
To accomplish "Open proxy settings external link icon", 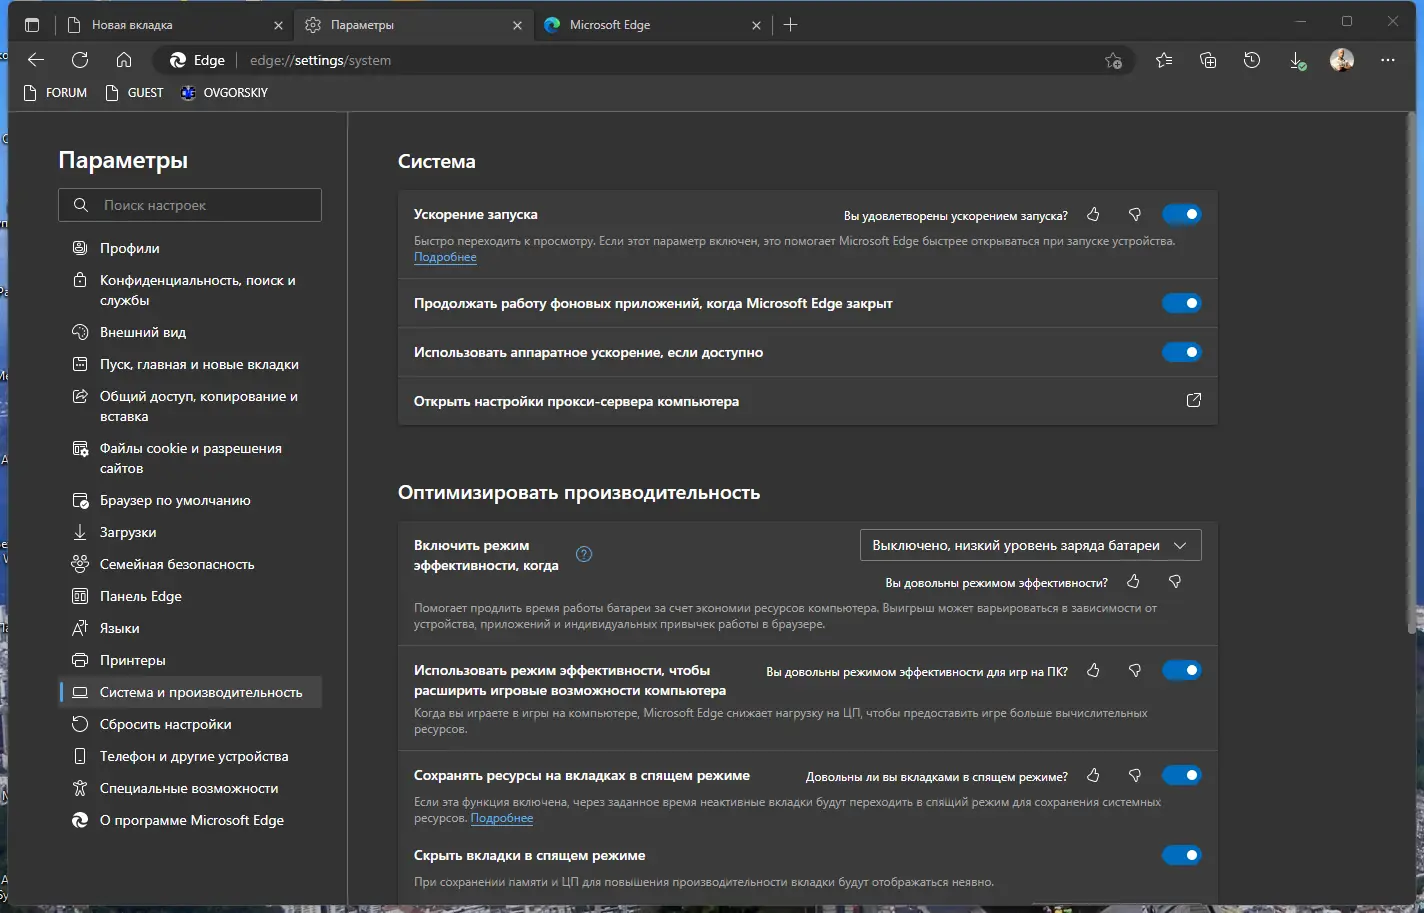I will point(1193,401).
